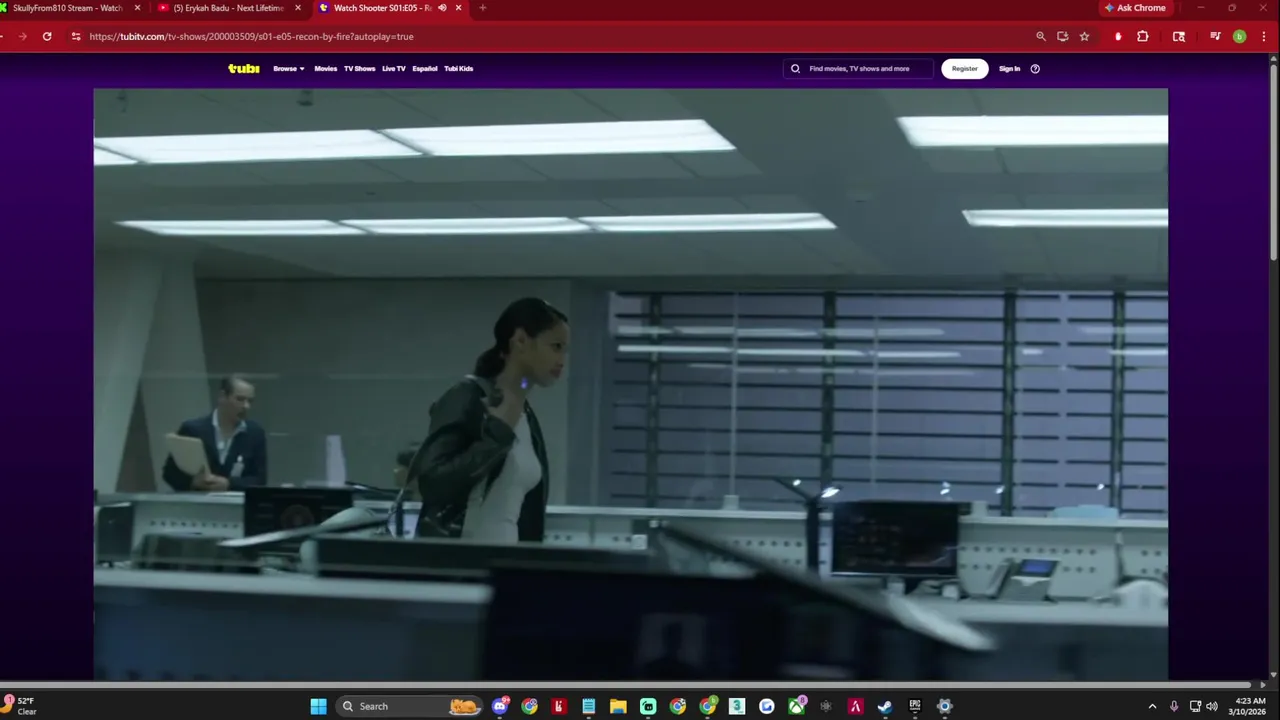This screenshot has width=1280, height=720.
Task: Open Español section
Action: tap(425, 69)
